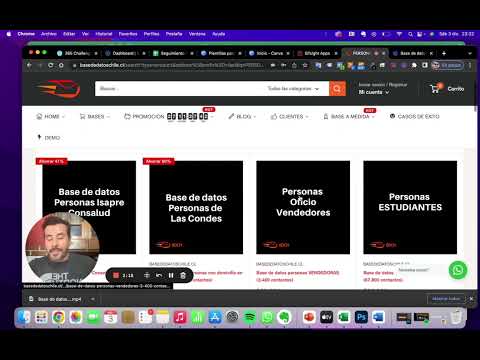The image size is (480, 360).
Task: Expand the BASES navigation menu
Action: 95,116
